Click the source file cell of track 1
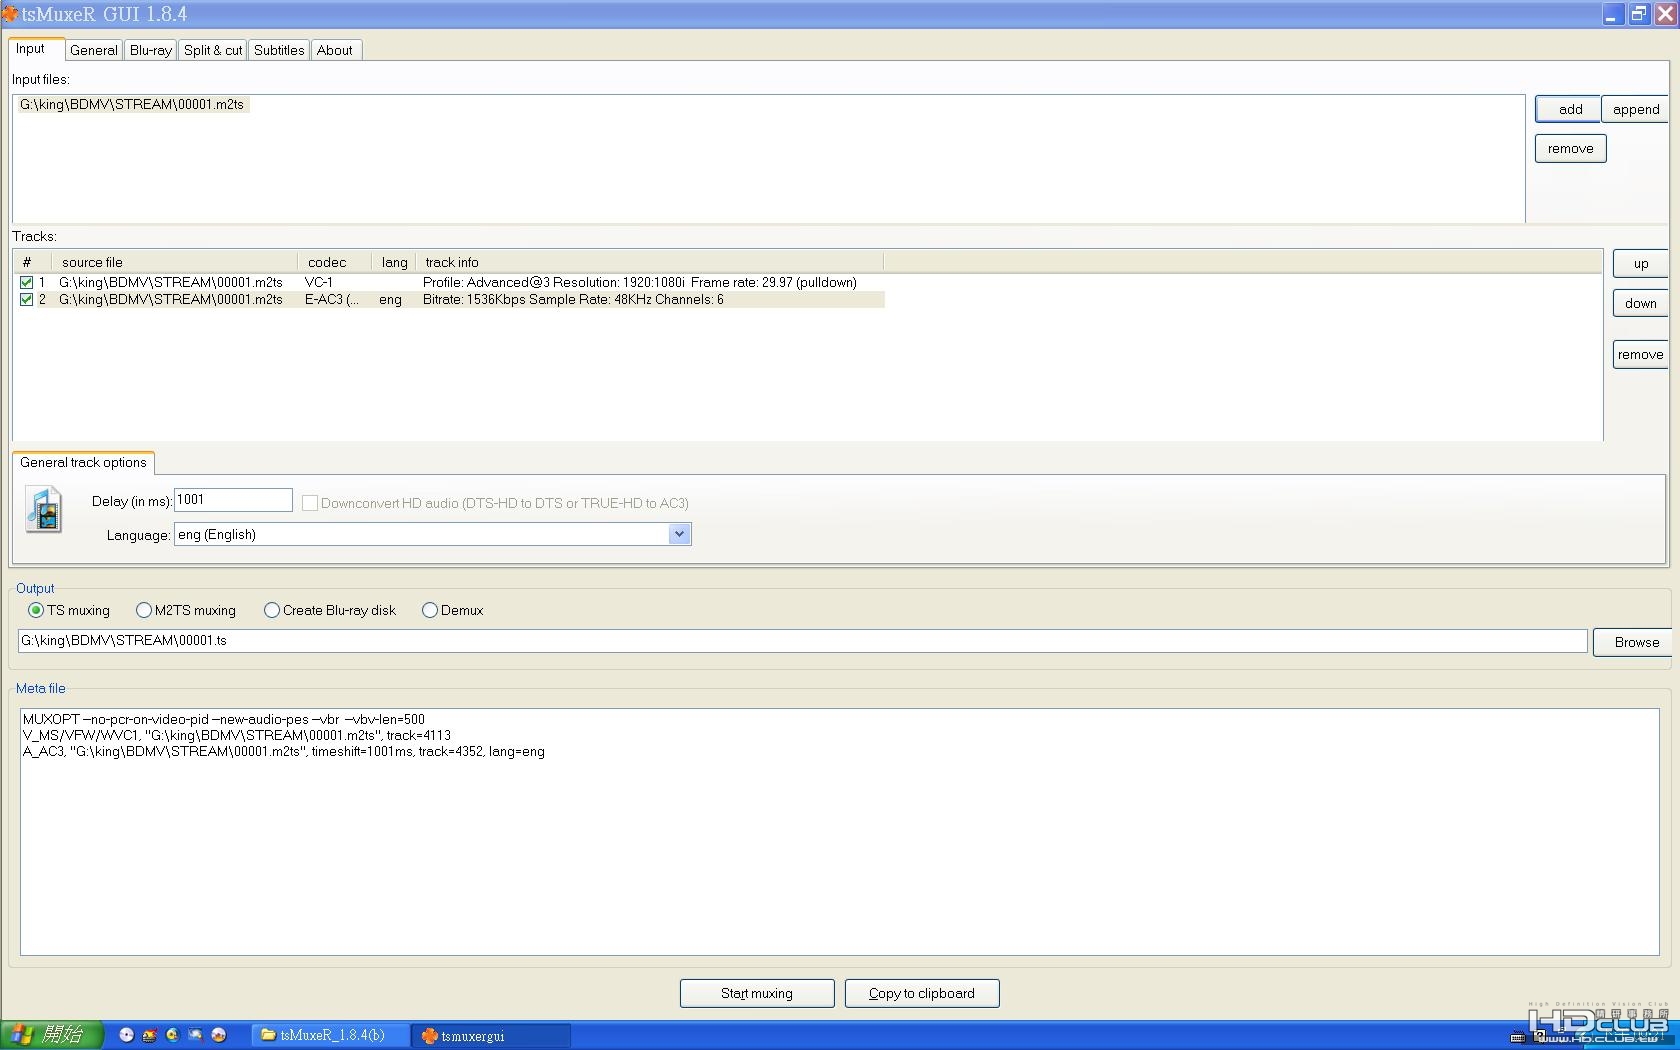 tap(171, 282)
